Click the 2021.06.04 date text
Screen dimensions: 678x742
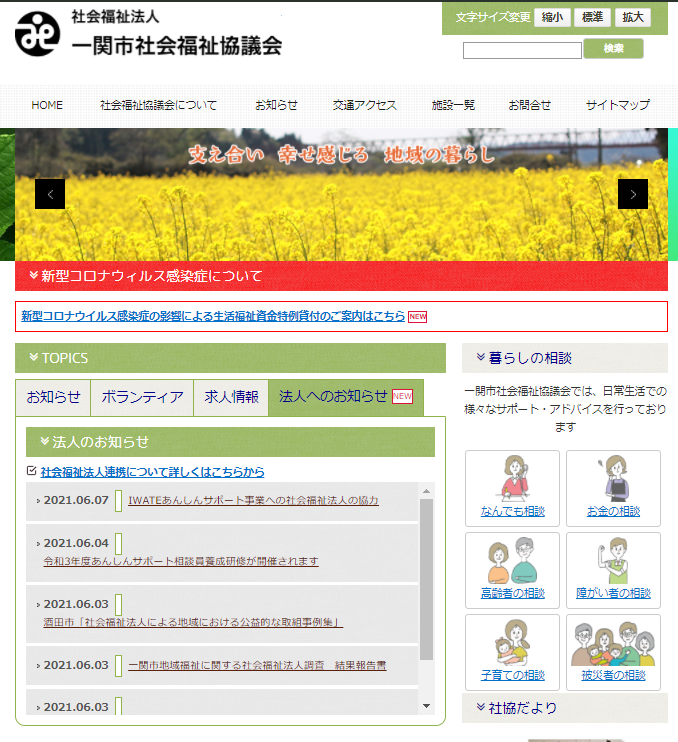[76, 543]
